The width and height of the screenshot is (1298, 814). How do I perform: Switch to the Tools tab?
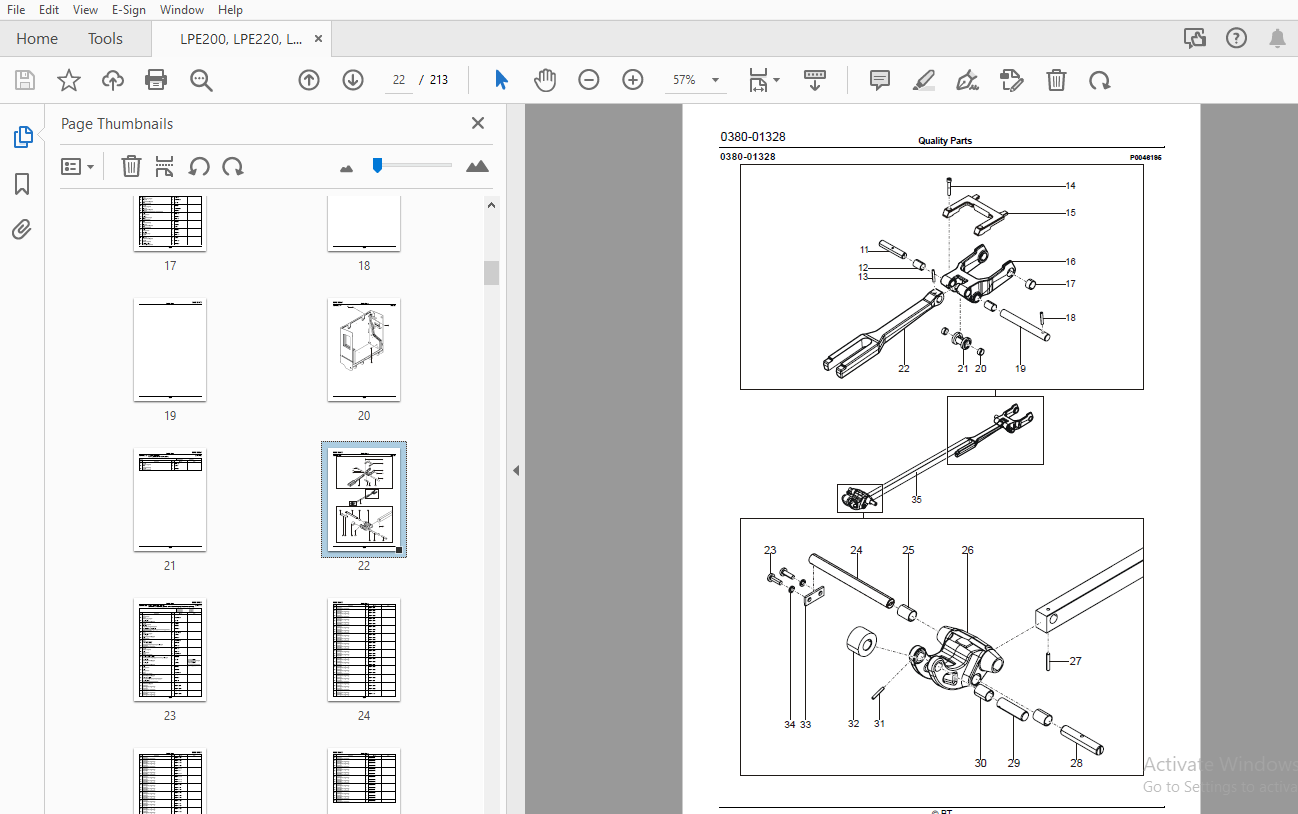tap(105, 39)
